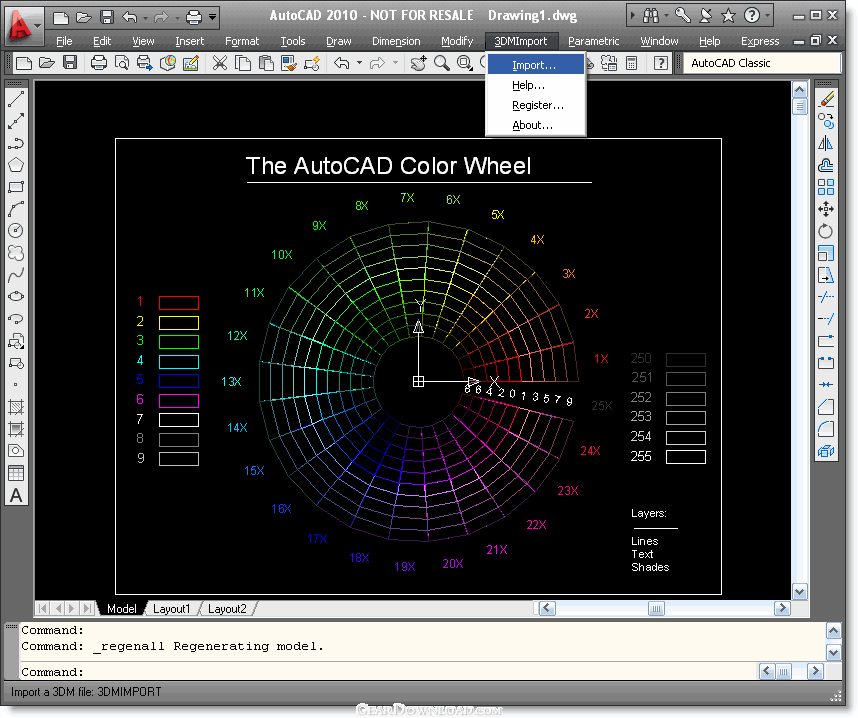Click the drawing area's vertical scroll down arrow
This screenshot has height=718, width=858.
pos(800,592)
